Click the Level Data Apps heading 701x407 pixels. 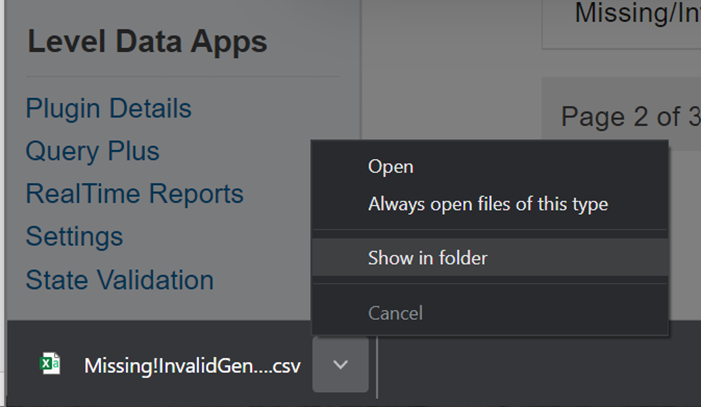[x=147, y=42]
